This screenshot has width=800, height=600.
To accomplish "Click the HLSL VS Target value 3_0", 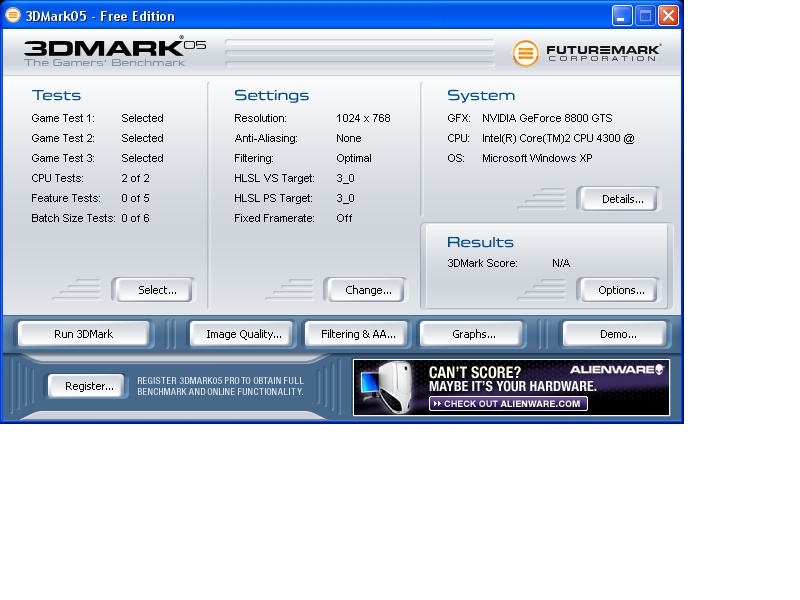I will (345, 178).
